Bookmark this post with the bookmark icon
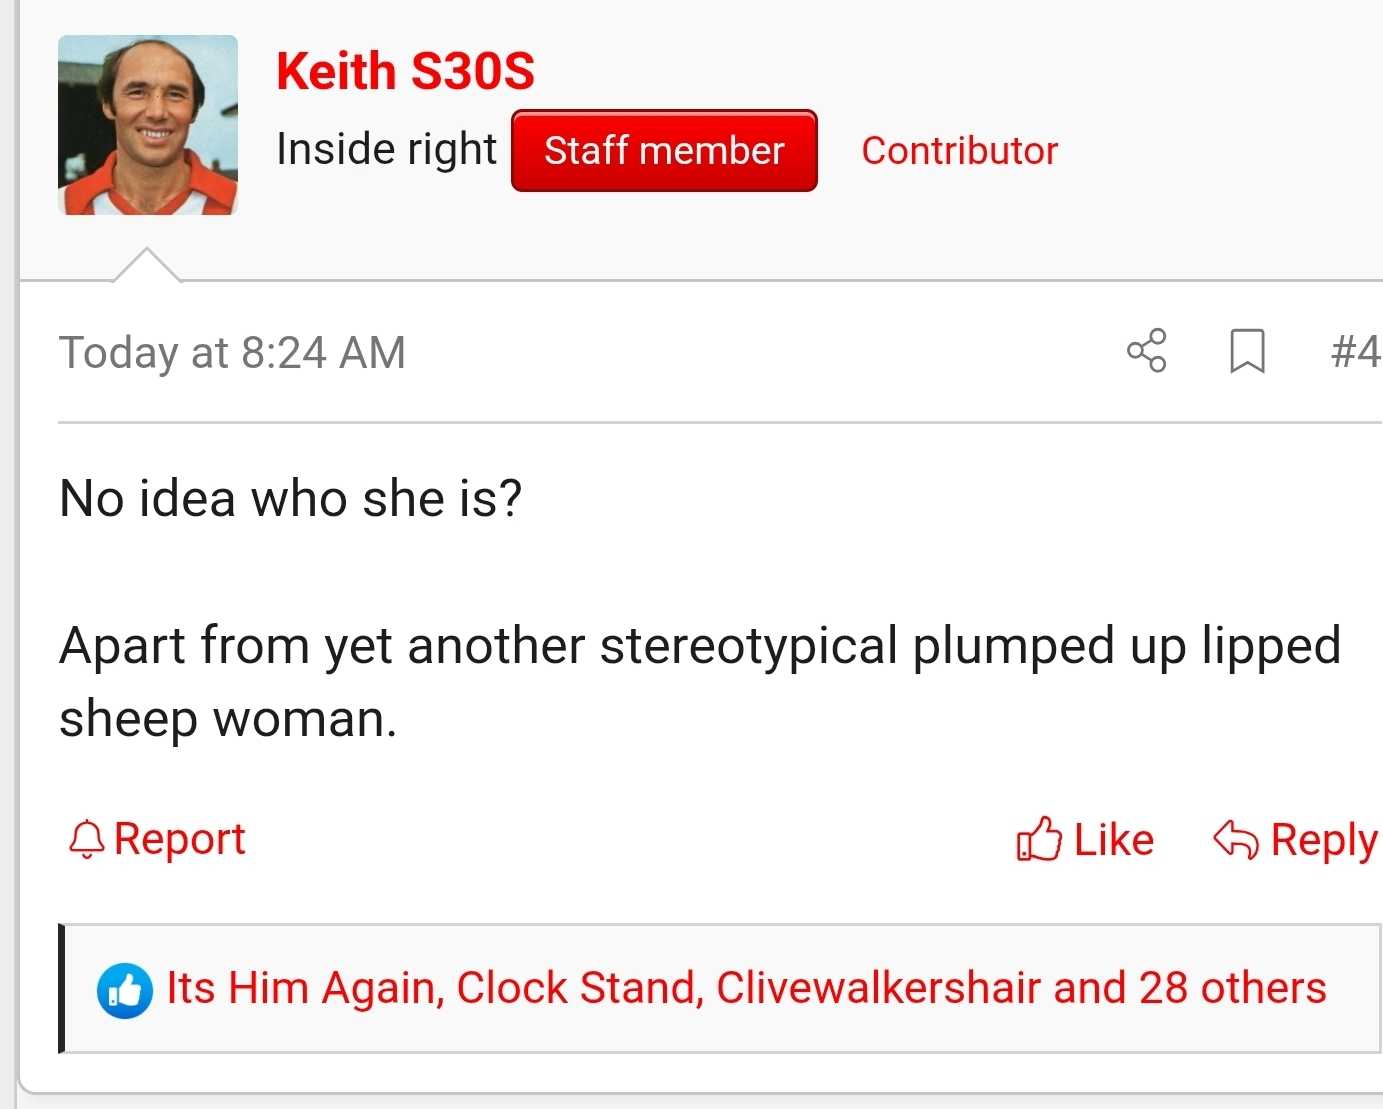 tap(1247, 351)
